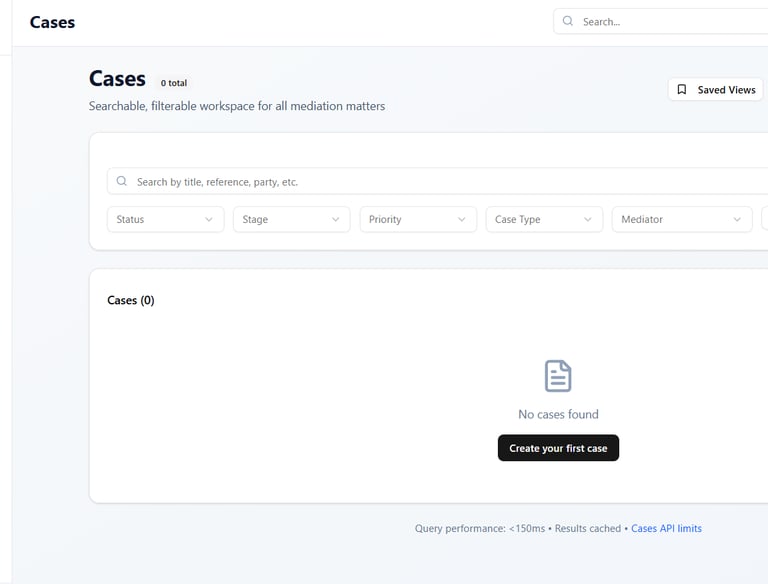Click the Cases title in the top bar
This screenshot has width=768, height=584.
(x=52, y=22)
